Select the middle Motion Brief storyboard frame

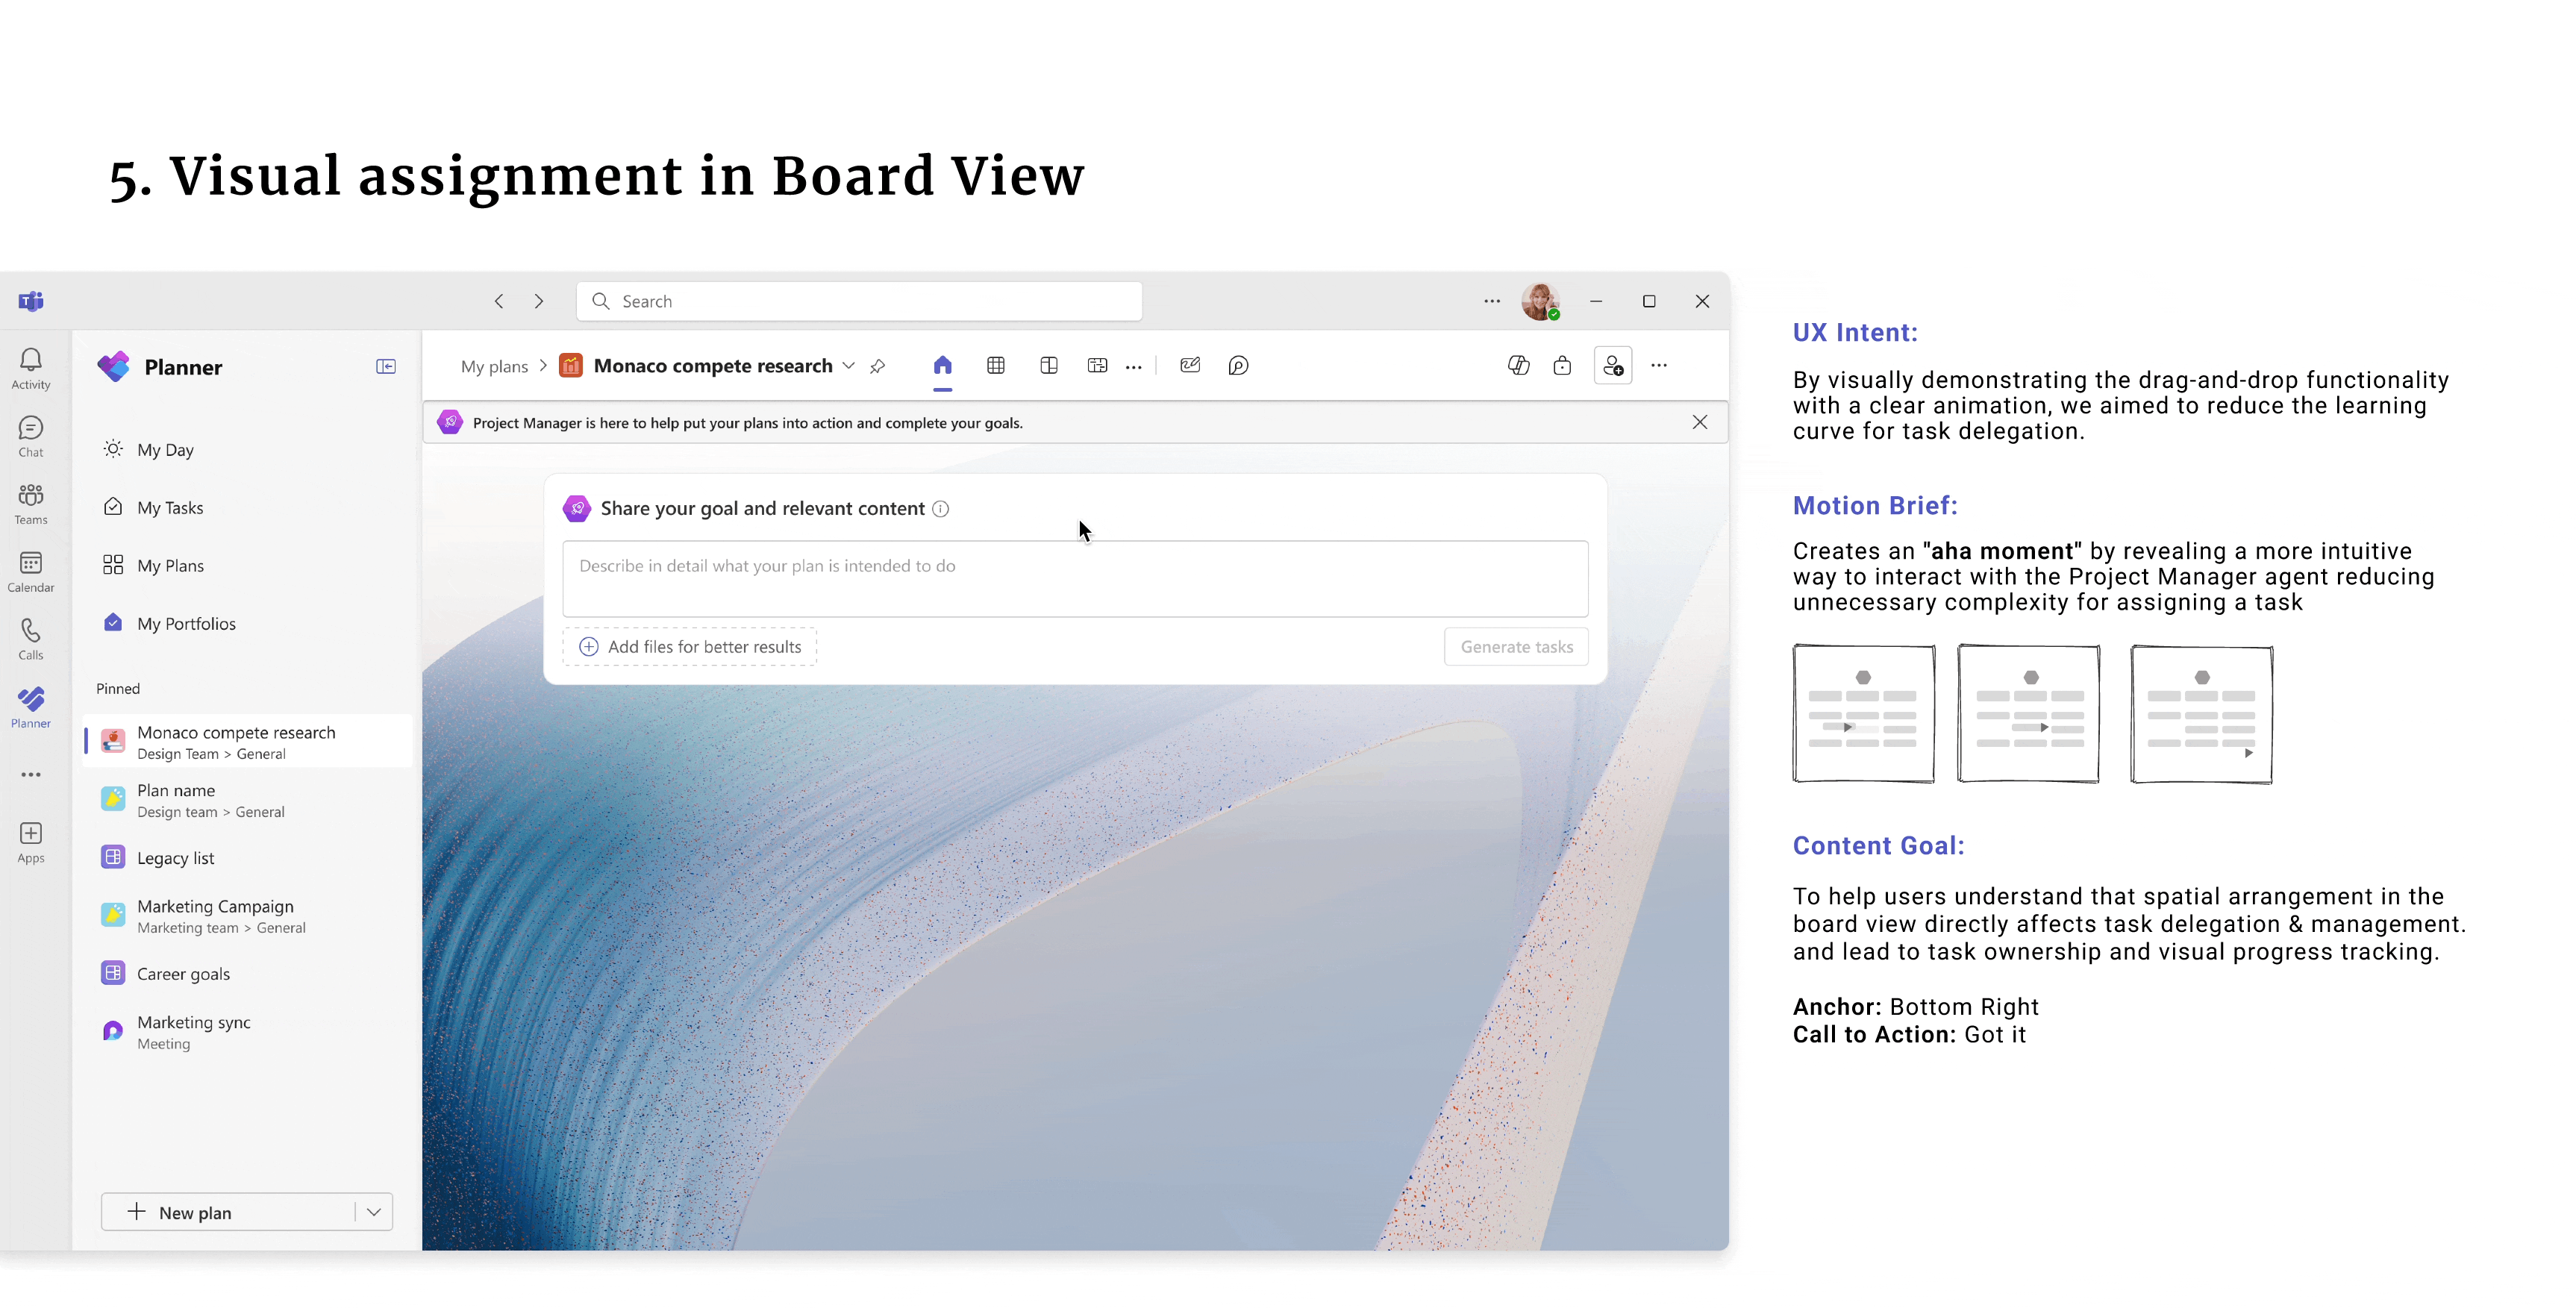2028,714
